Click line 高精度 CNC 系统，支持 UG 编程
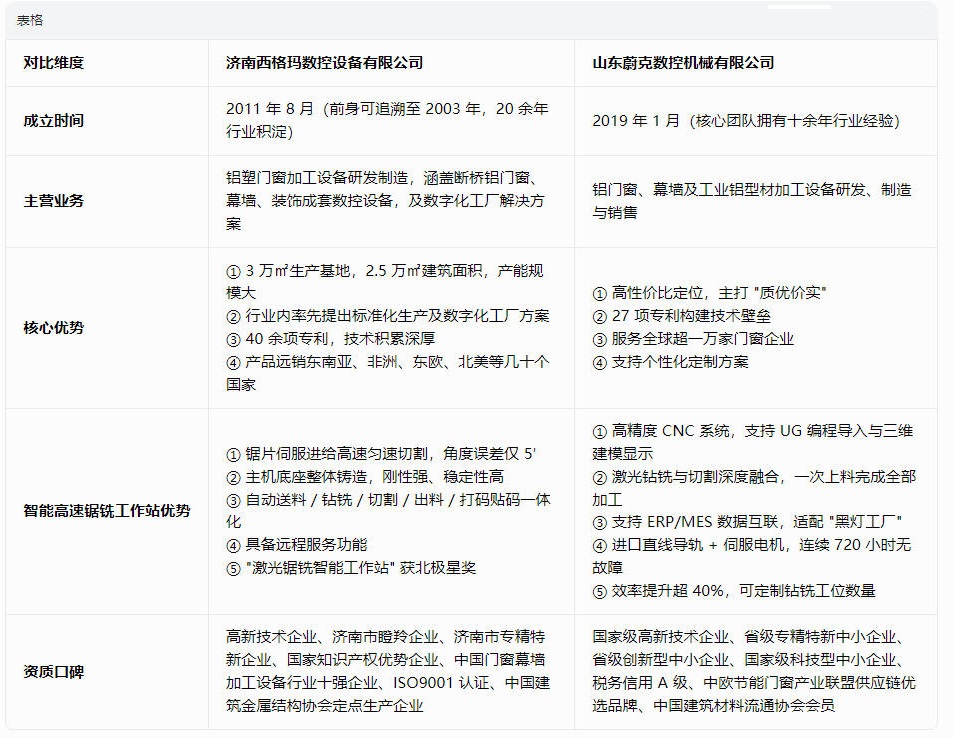This screenshot has height=738, width=953. point(752,442)
